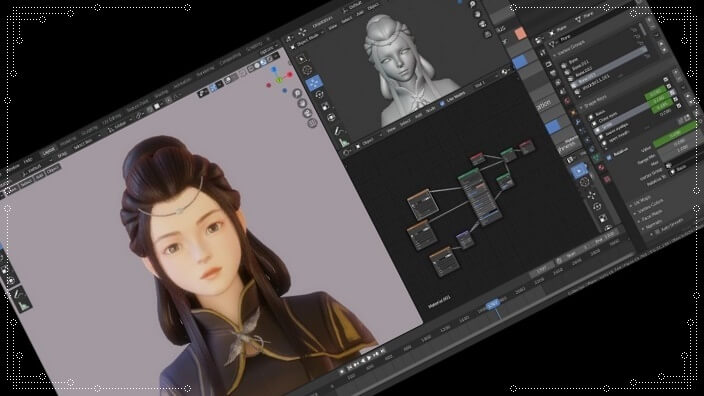Image resolution: width=704 pixels, height=396 pixels.
Task: Toggle the Smile shape key checkbox
Action: (x=672, y=93)
